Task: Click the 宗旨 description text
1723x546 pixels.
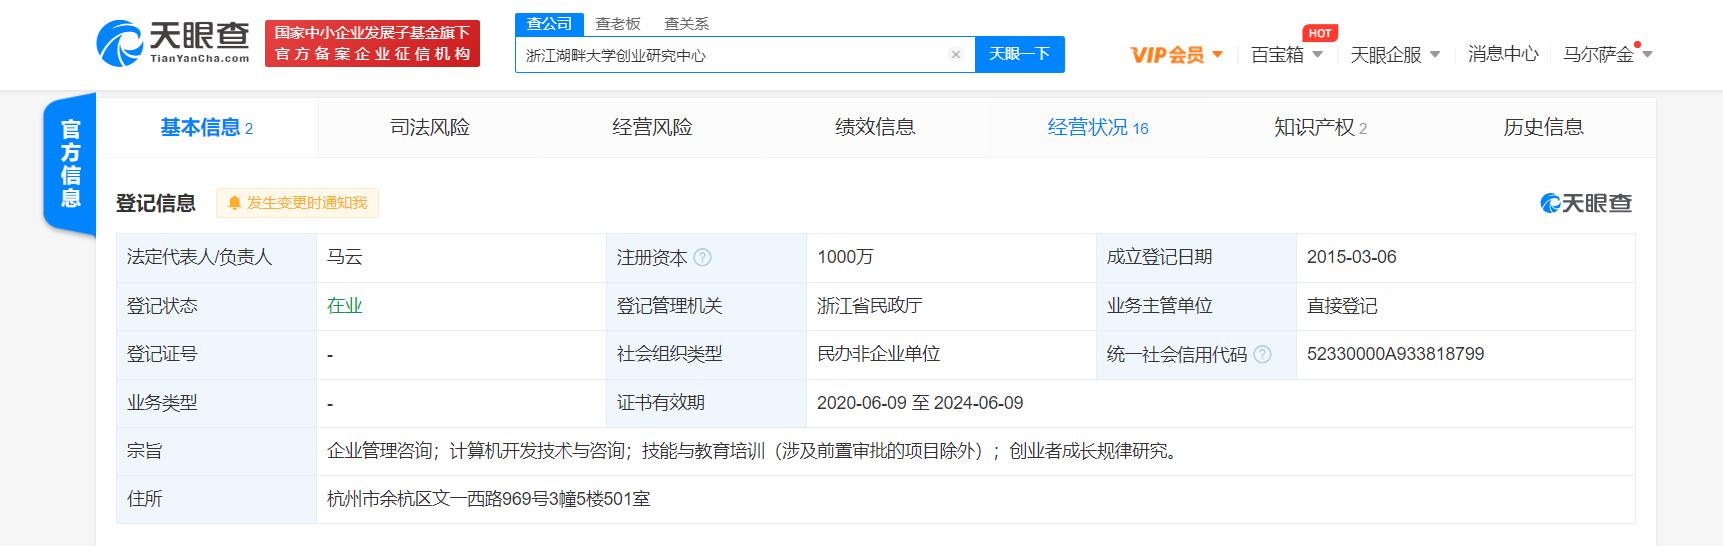Action: point(755,451)
